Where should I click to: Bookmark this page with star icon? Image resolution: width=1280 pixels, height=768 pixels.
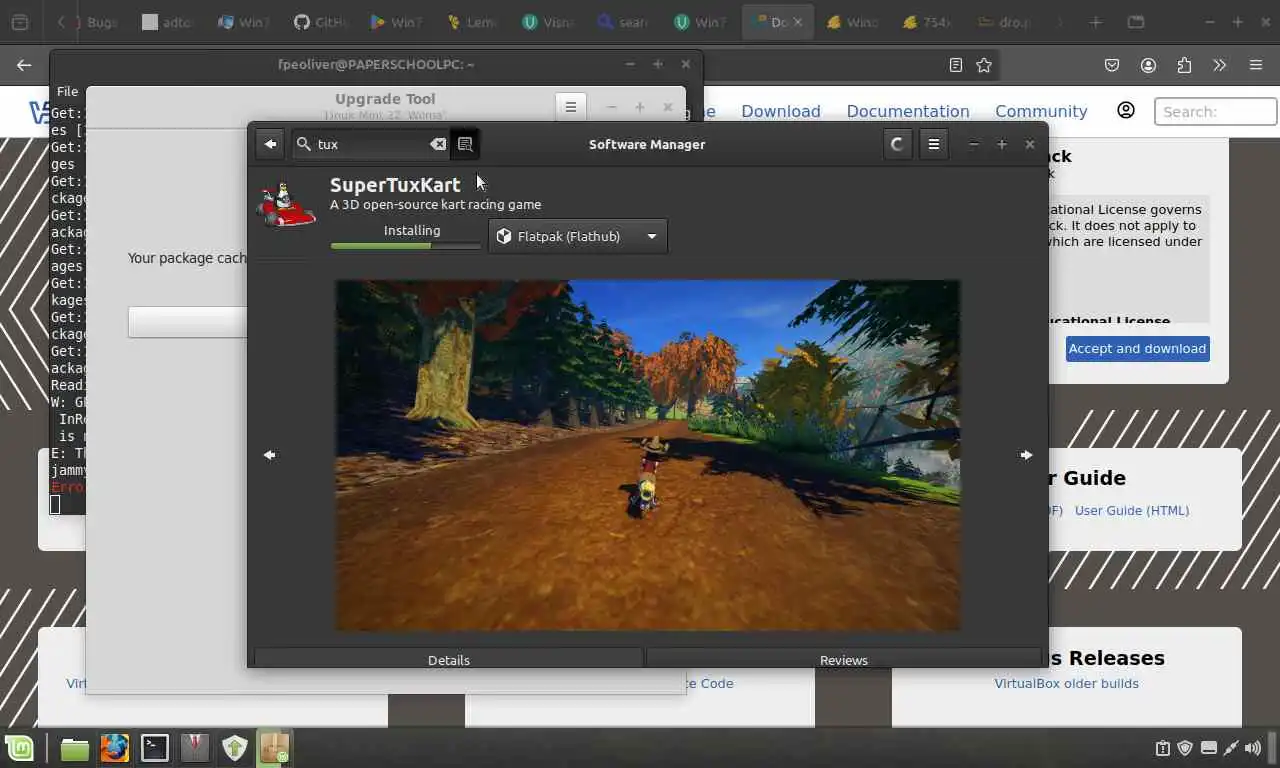[x=984, y=65]
